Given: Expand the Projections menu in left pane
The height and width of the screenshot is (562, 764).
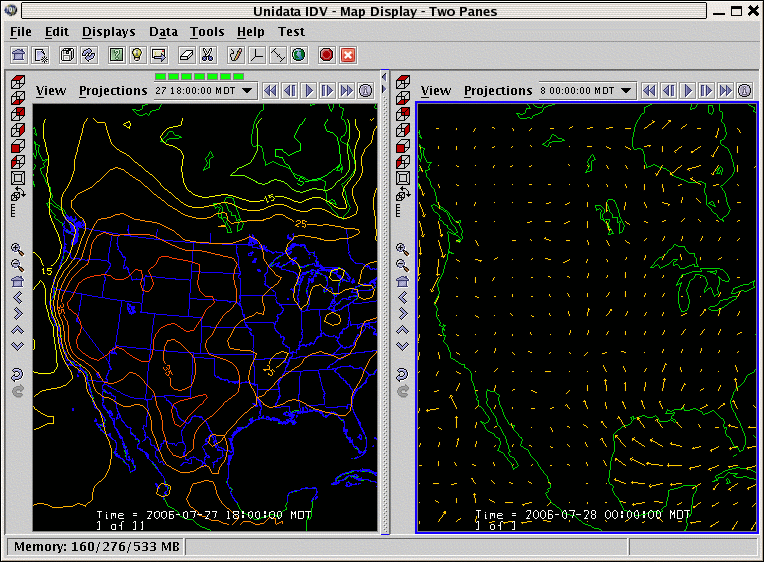Looking at the screenshot, I should click(x=113, y=90).
